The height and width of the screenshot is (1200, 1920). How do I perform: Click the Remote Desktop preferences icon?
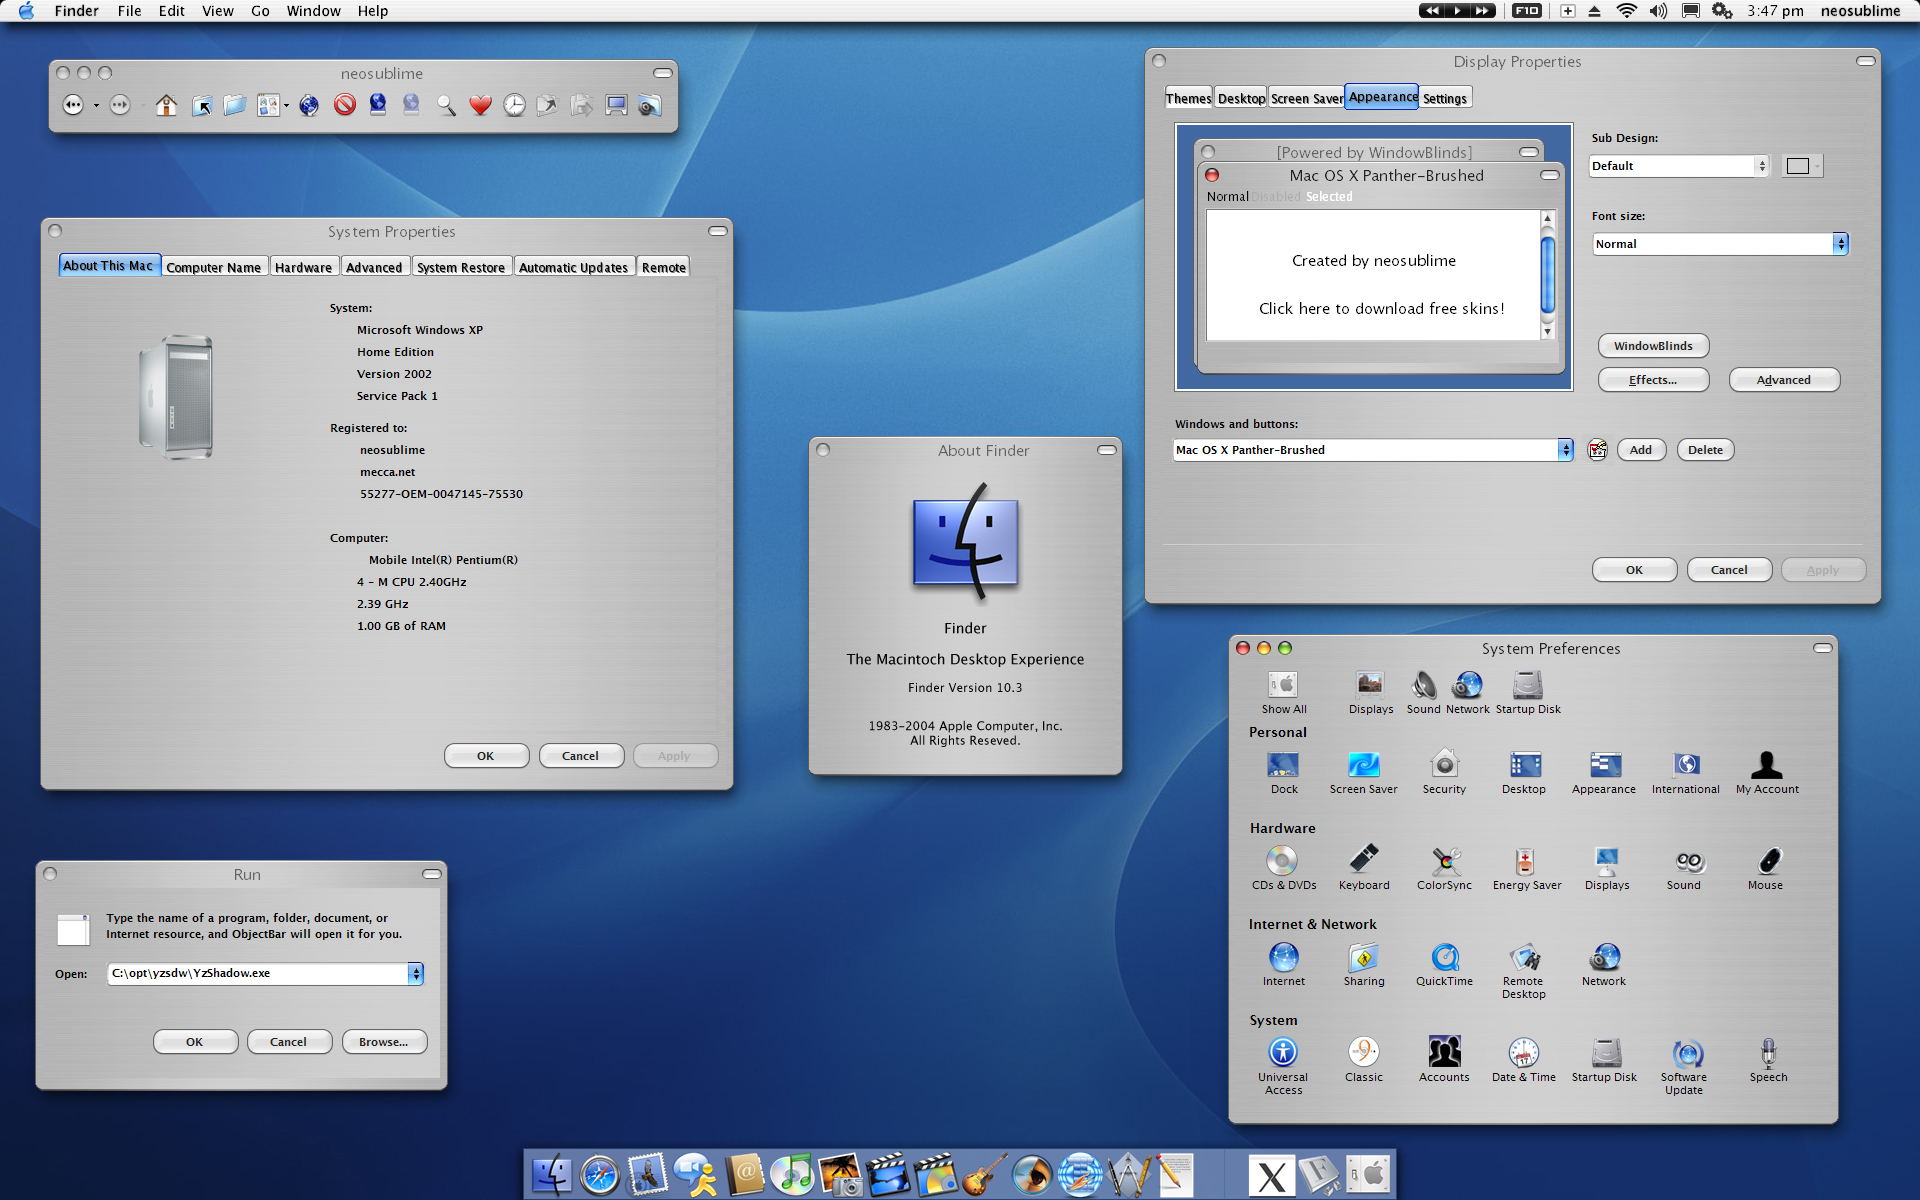[x=1521, y=958]
